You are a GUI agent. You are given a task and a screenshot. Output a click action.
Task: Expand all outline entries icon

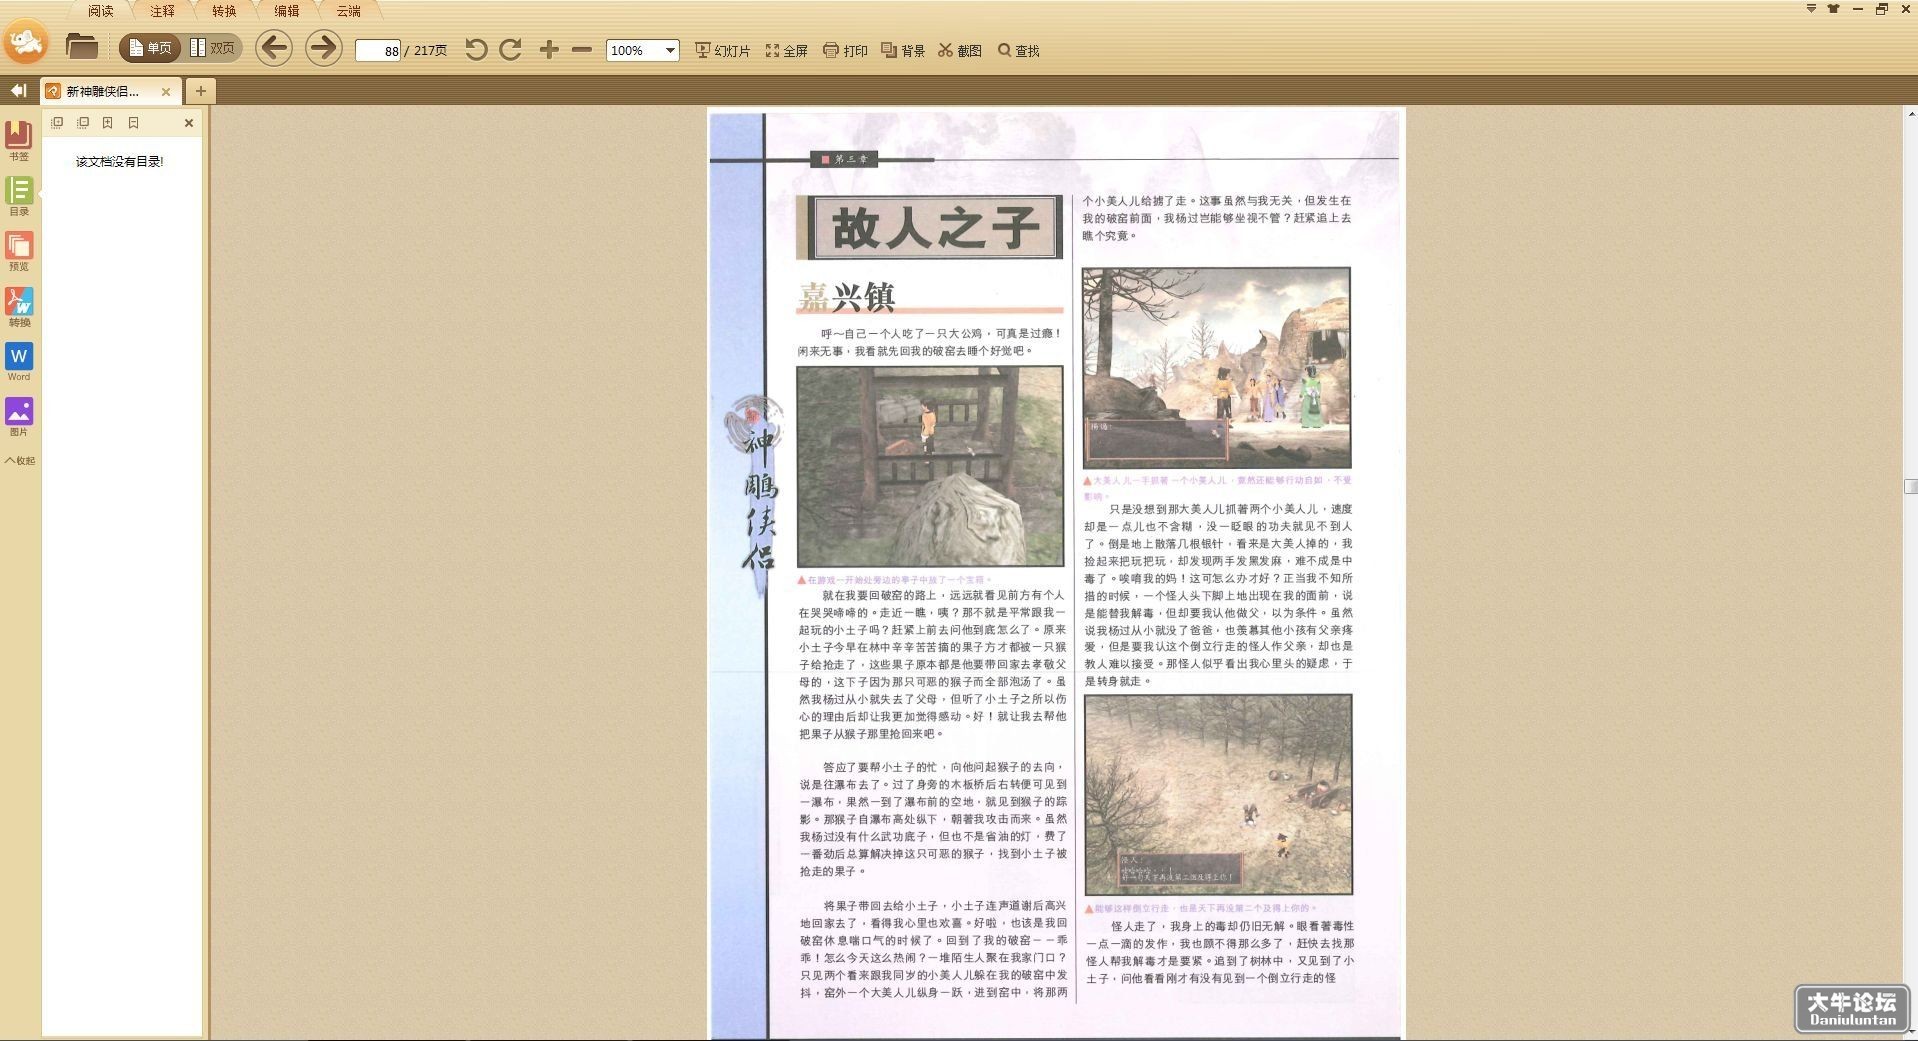[x=58, y=123]
